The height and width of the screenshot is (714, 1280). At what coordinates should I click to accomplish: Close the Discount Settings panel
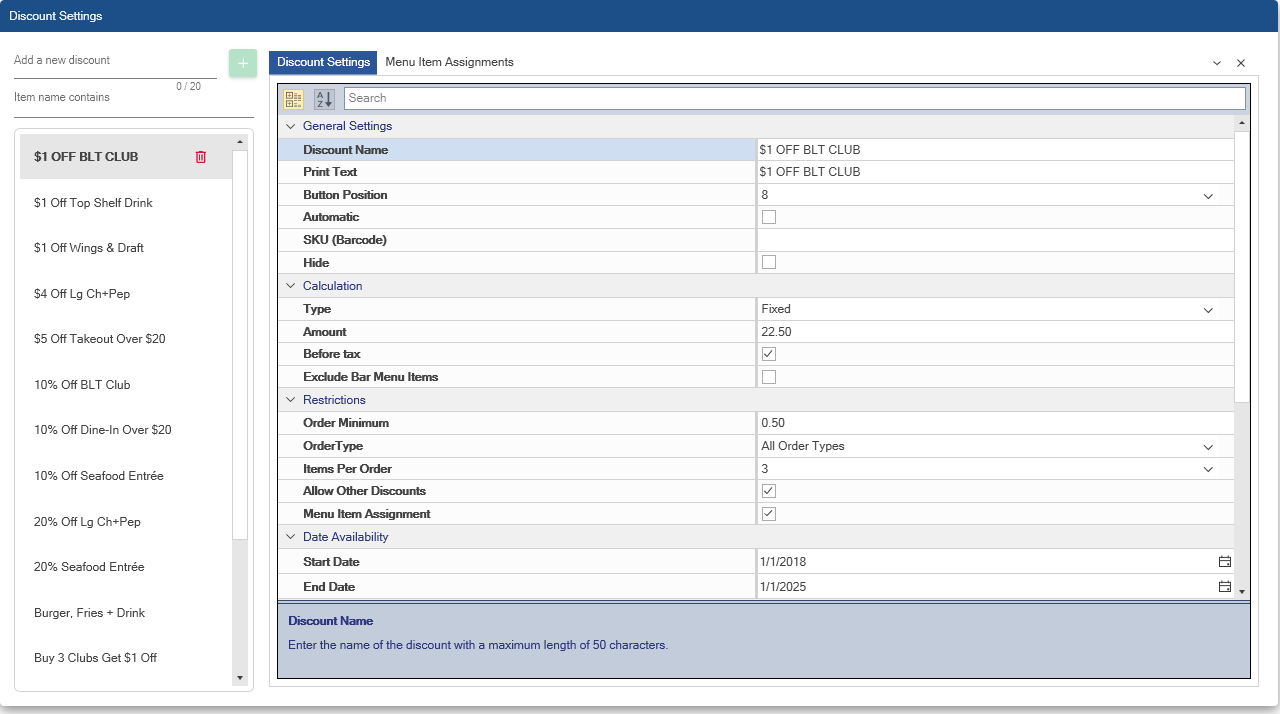pos(1241,63)
